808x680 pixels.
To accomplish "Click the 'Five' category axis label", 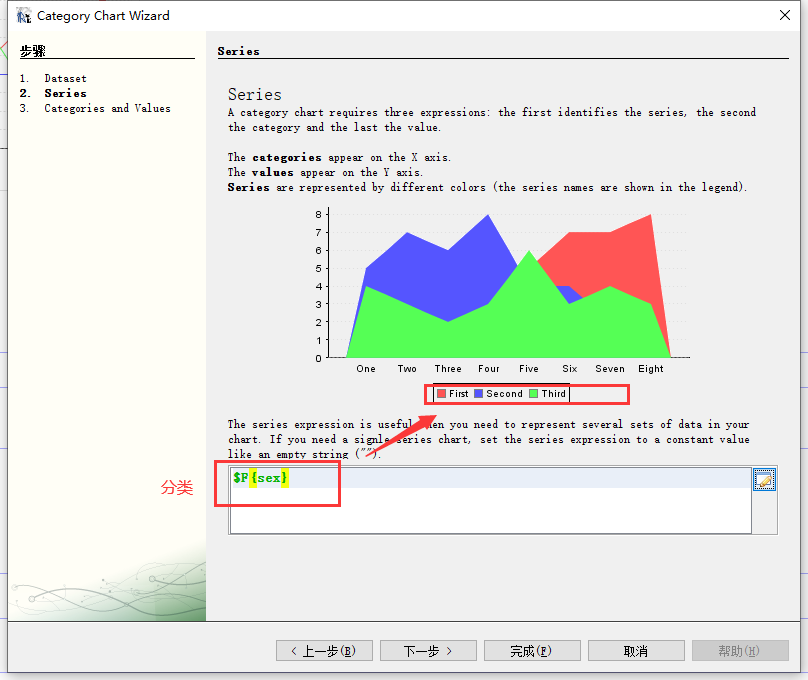I will 529,369.
